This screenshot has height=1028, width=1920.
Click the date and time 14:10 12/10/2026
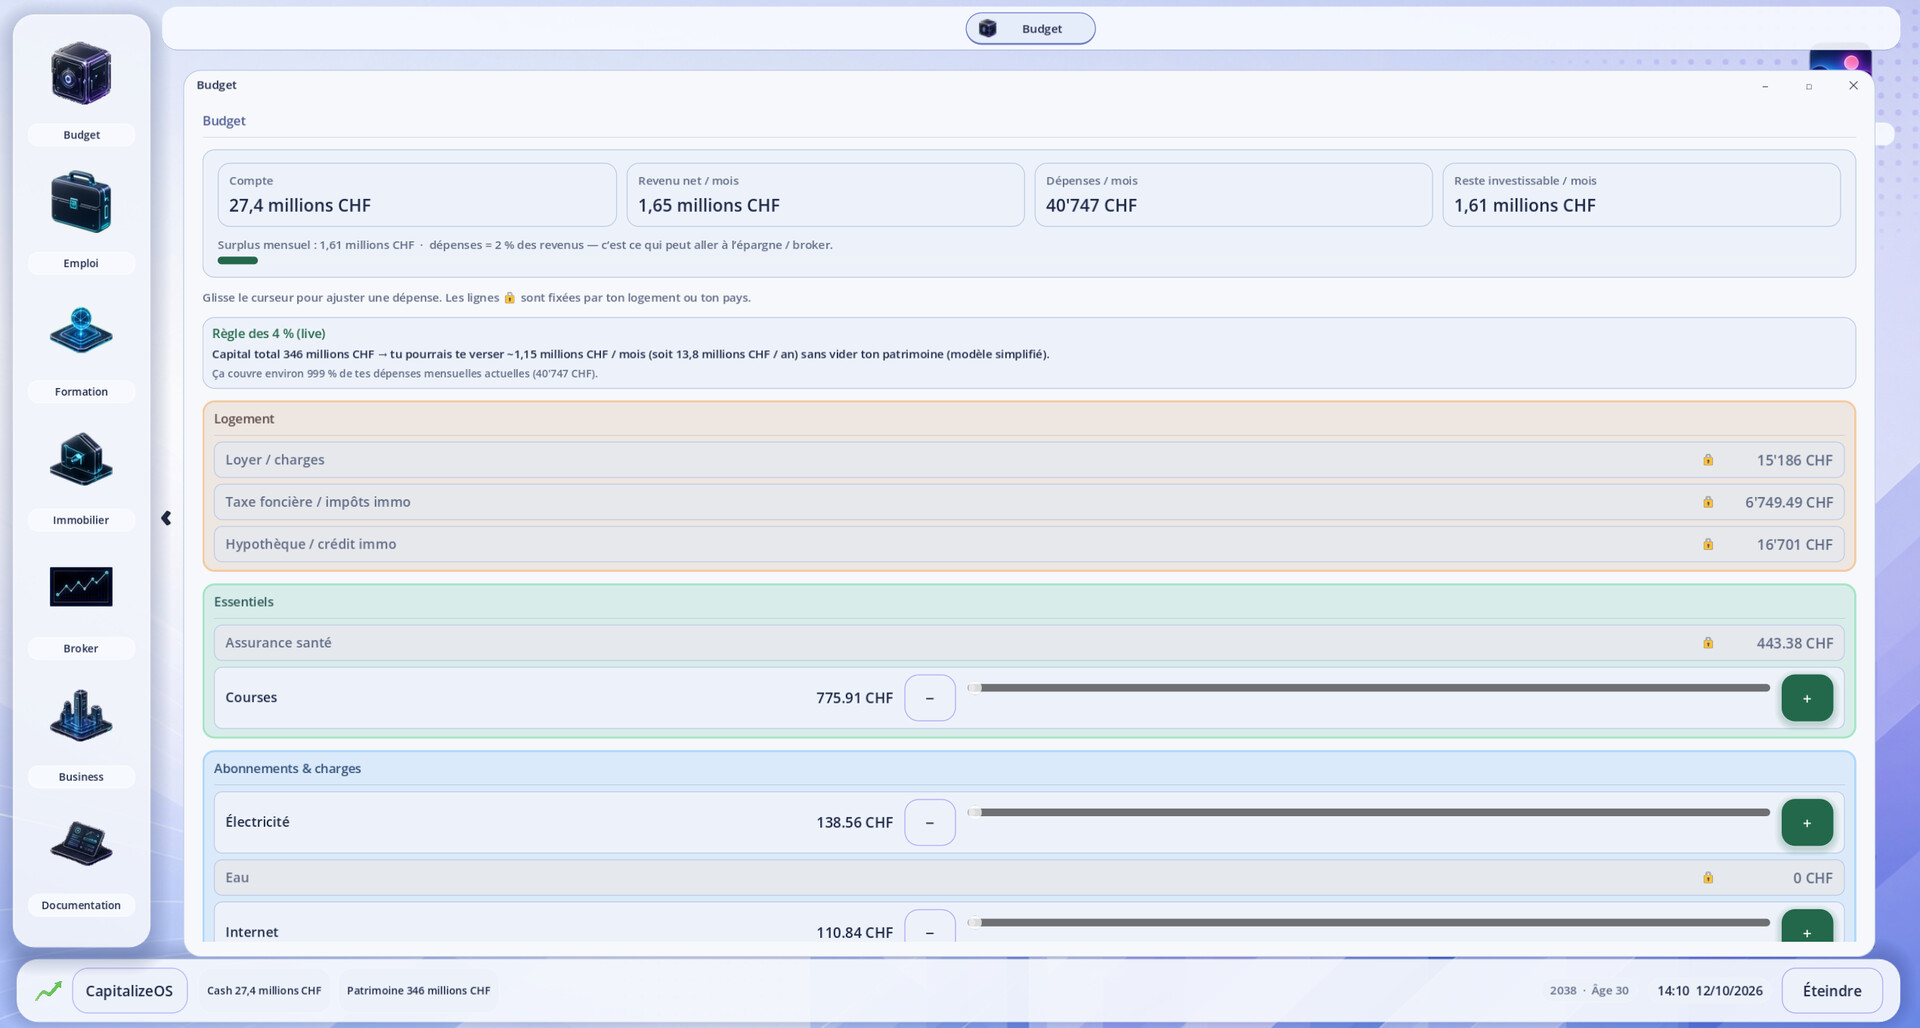tap(1710, 991)
